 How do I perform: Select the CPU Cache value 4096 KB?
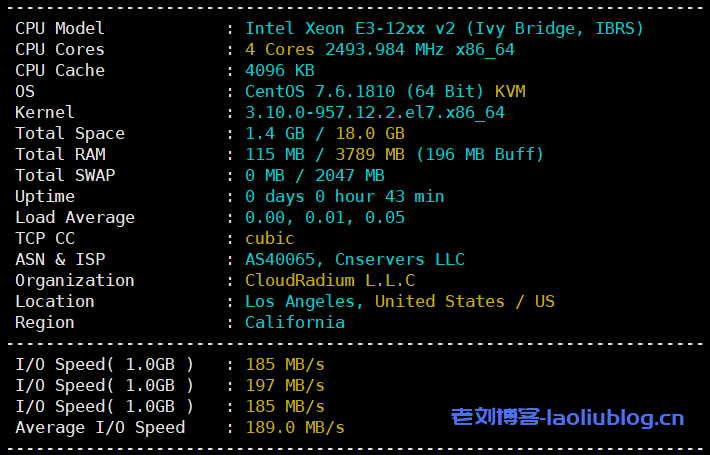pyautogui.click(x=280, y=71)
